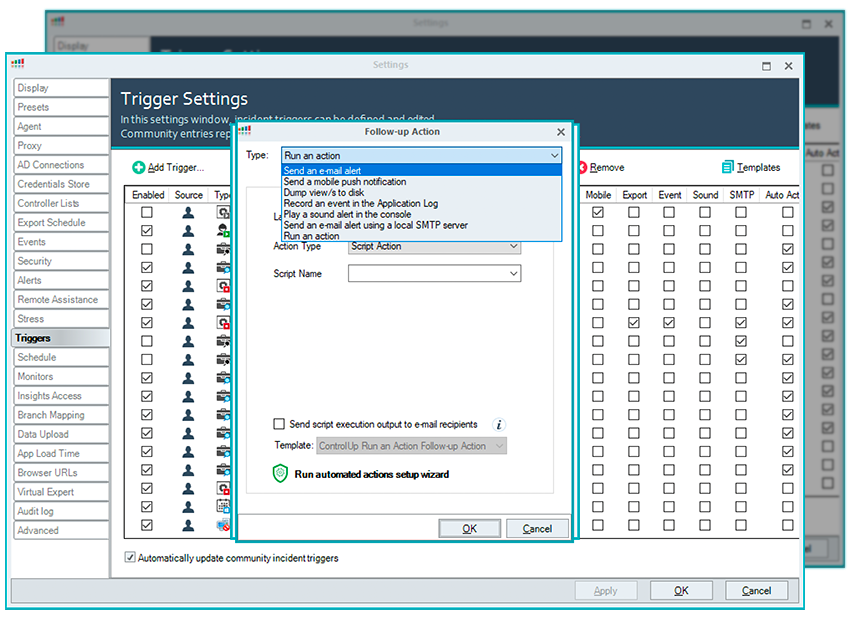Close the Follow-up Action dialog
The image size is (850, 620).
(x=561, y=132)
